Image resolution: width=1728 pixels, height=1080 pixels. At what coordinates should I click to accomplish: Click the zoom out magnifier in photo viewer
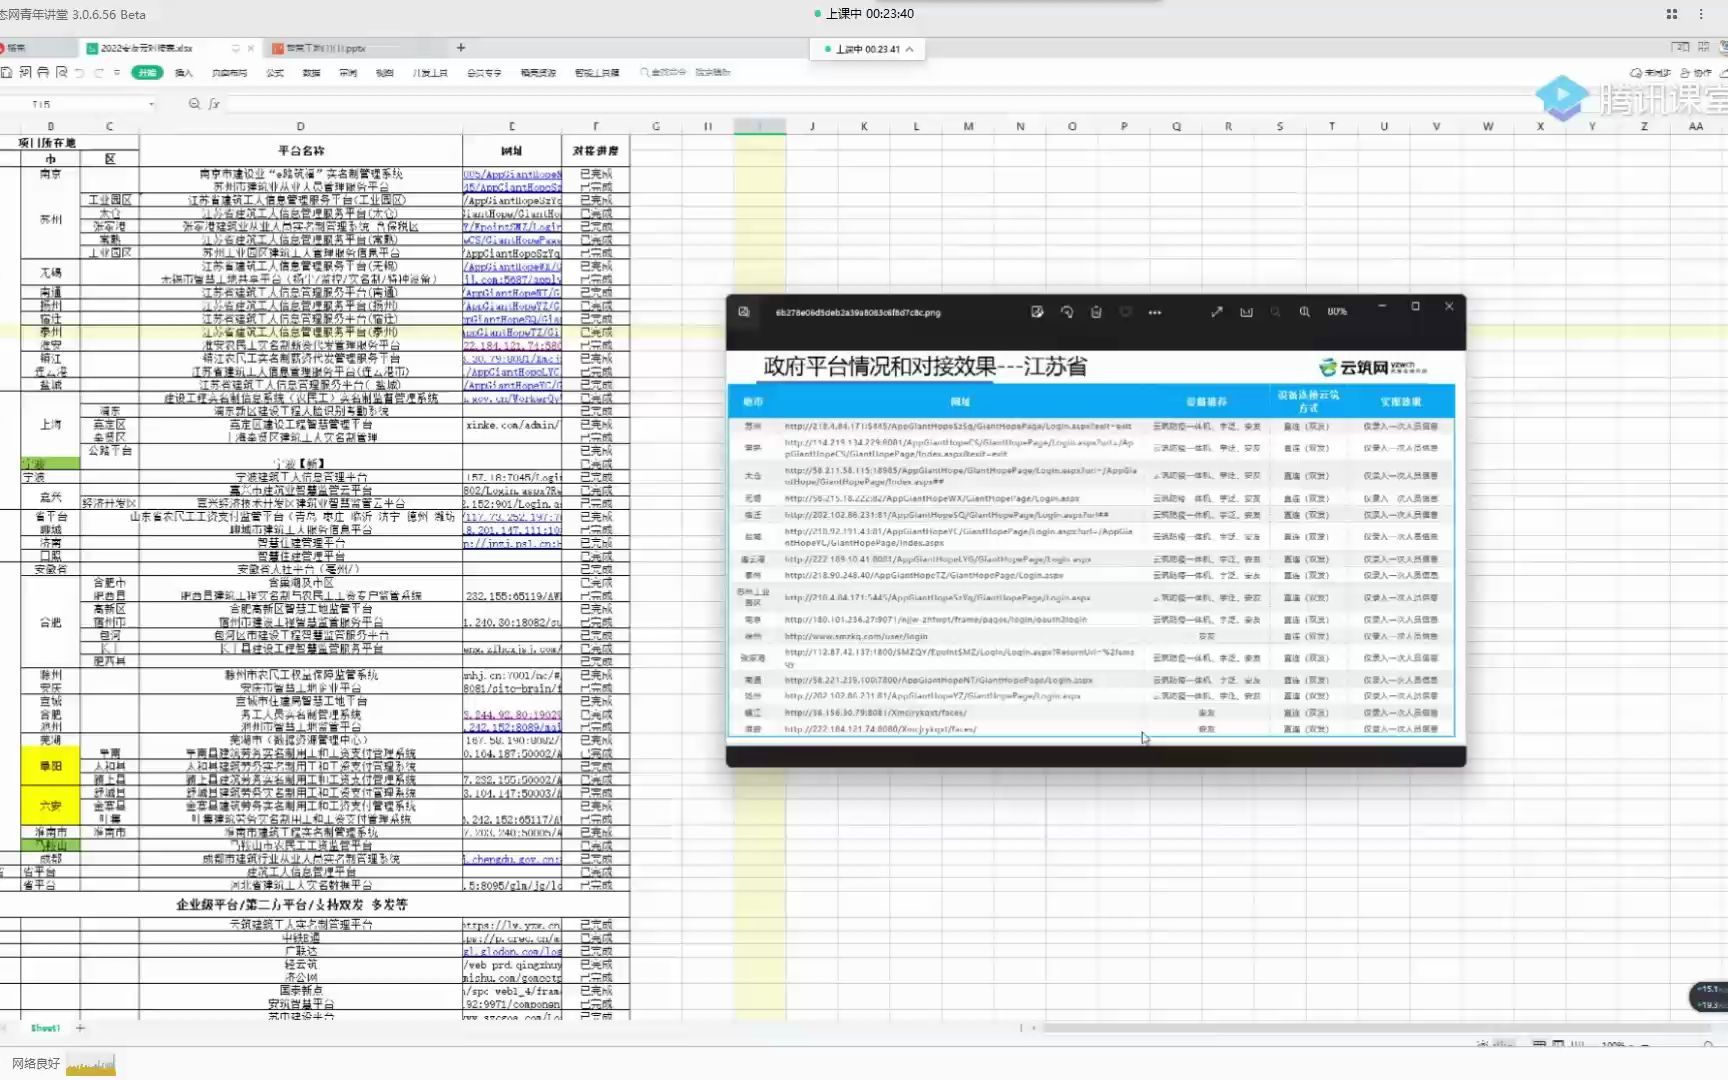point(1275,312)
